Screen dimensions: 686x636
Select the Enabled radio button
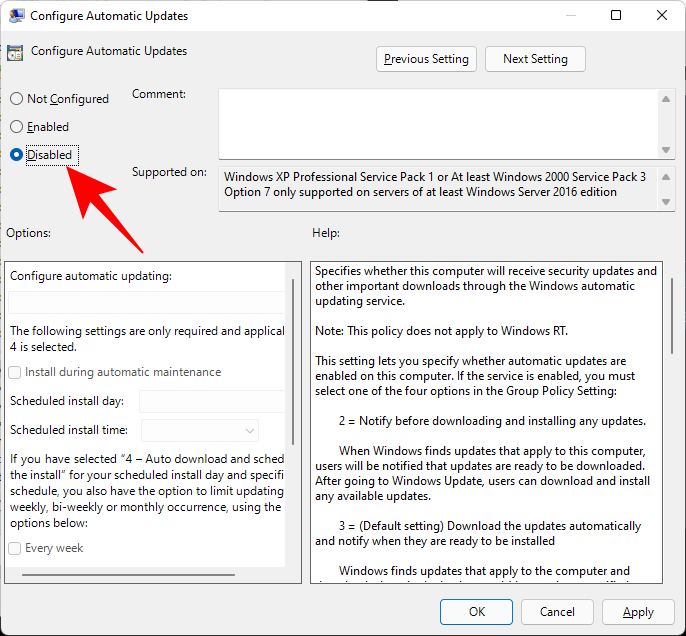click(16, 127)
